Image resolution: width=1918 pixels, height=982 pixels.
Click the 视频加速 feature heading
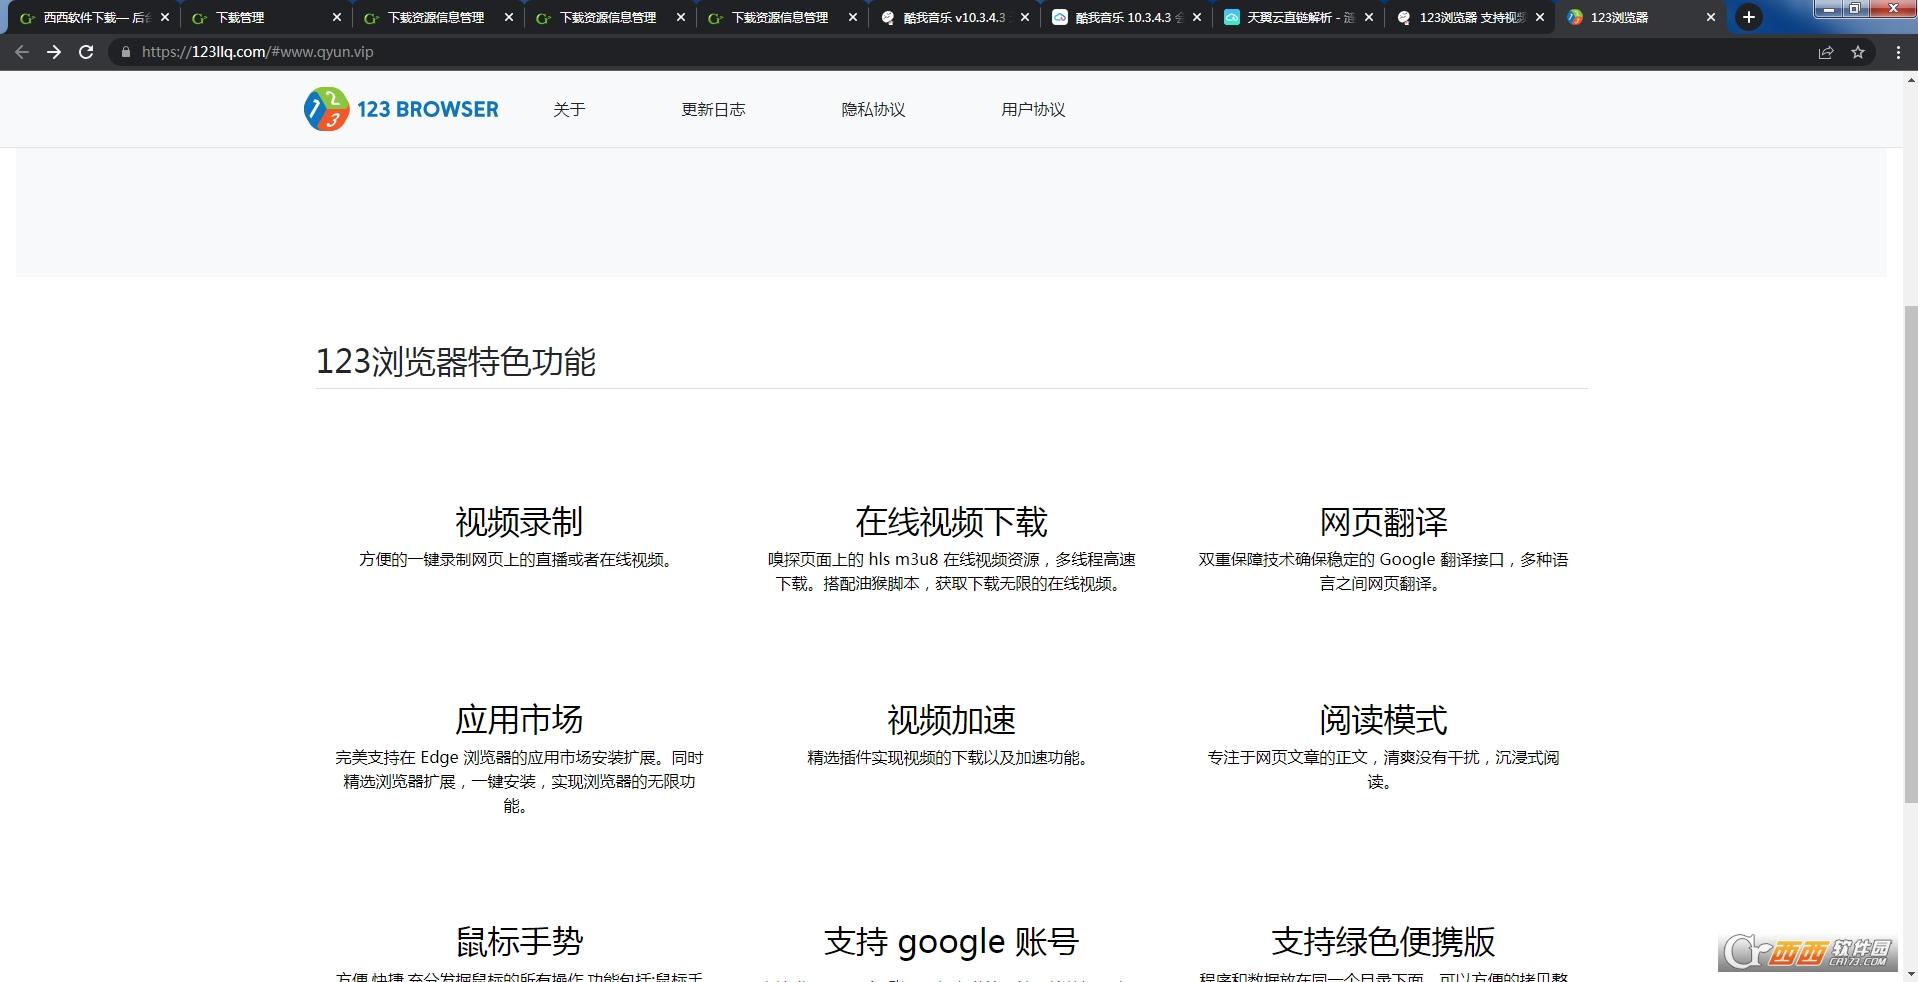[951, 719]
